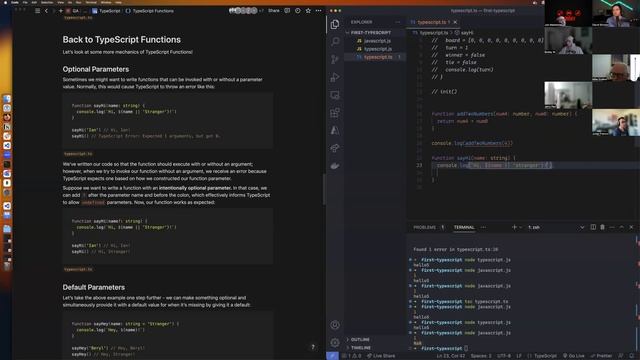The height and width of the screenshot is (360, 640).
Task: Open more panel tabs ellipsis next to TERMINAL
Action: tap(483, 227)
